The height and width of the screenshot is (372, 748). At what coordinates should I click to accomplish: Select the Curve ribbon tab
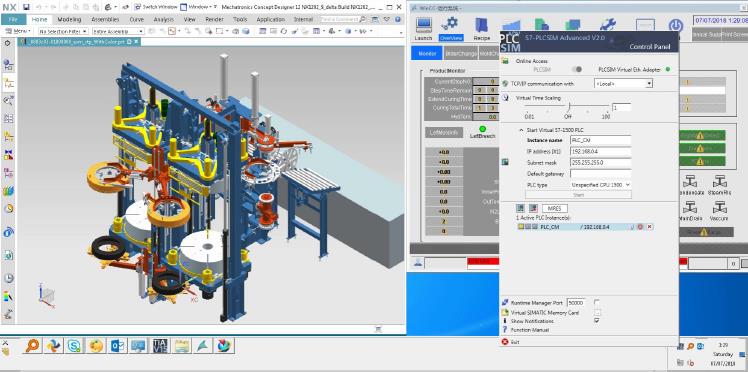136,20
